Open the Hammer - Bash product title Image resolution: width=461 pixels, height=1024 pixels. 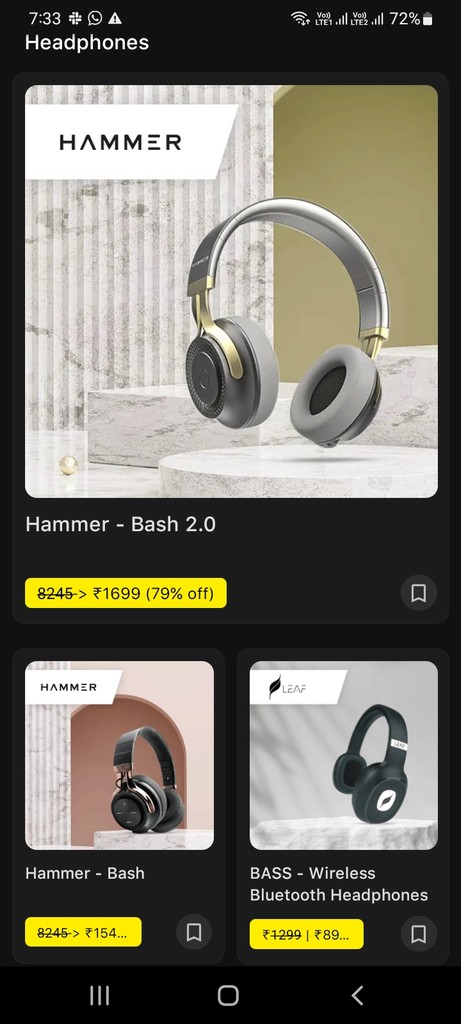click(x=85, y=873)
